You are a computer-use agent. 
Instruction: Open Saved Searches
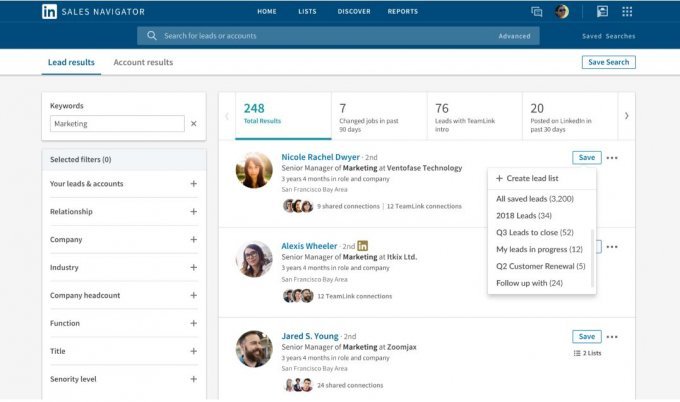pos(608,36)
